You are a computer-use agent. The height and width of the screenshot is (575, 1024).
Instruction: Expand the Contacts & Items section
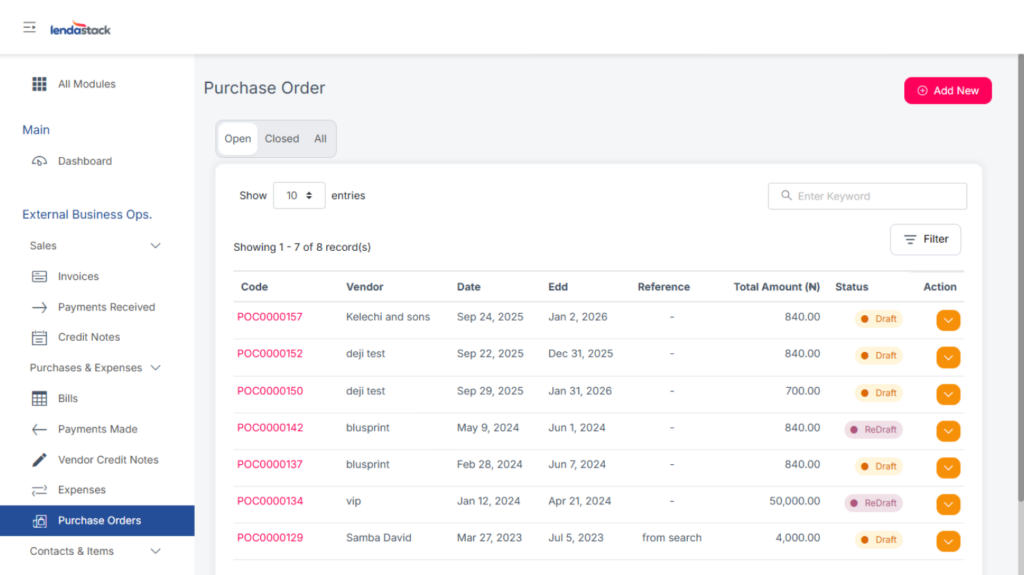click(x=155, y=551)
